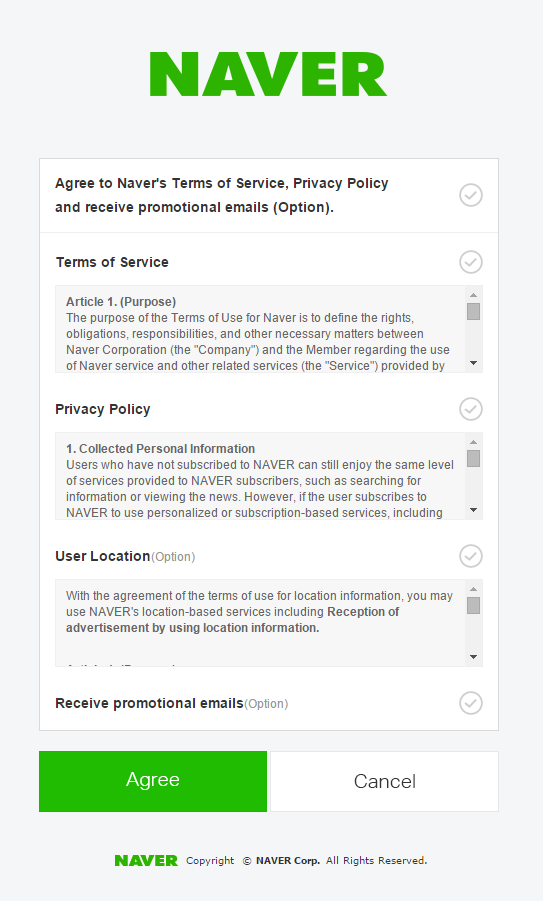Tick the Privacy Policy checkmark
The height and width of the screenshot is (901, 543).
point(471,409)
